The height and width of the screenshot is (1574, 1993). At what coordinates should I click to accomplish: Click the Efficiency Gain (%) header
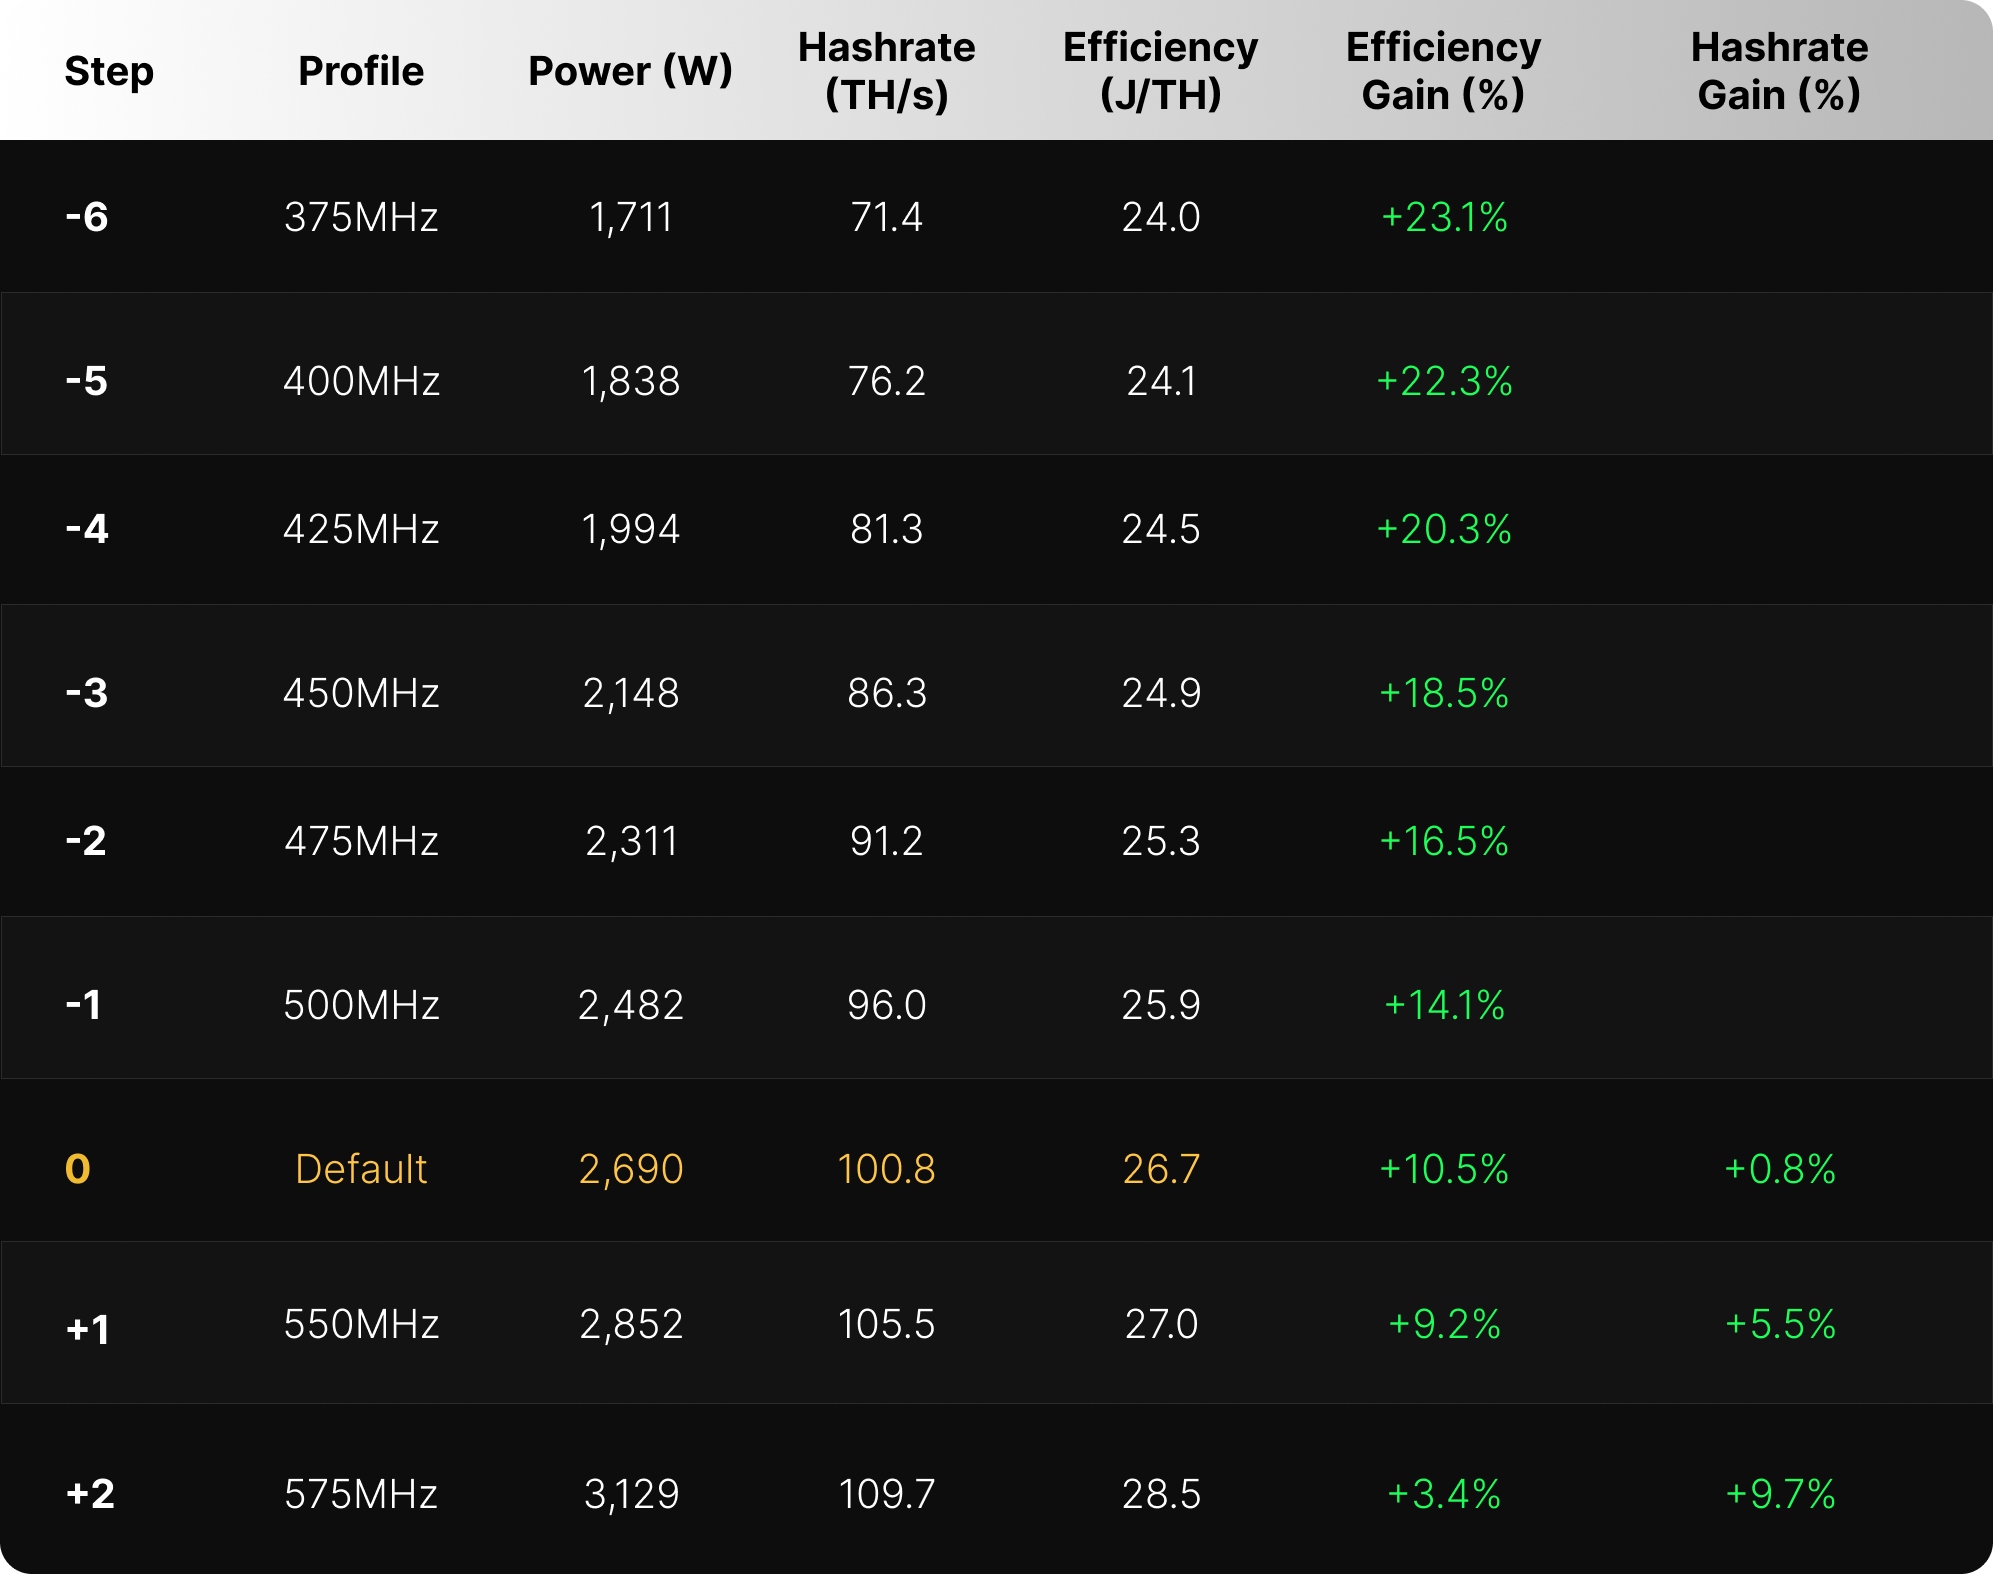click(1443, 71)
